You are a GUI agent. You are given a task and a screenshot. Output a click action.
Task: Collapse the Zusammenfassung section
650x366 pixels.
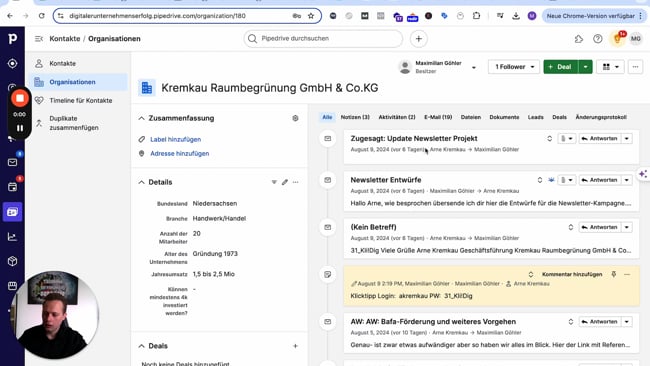141,118
